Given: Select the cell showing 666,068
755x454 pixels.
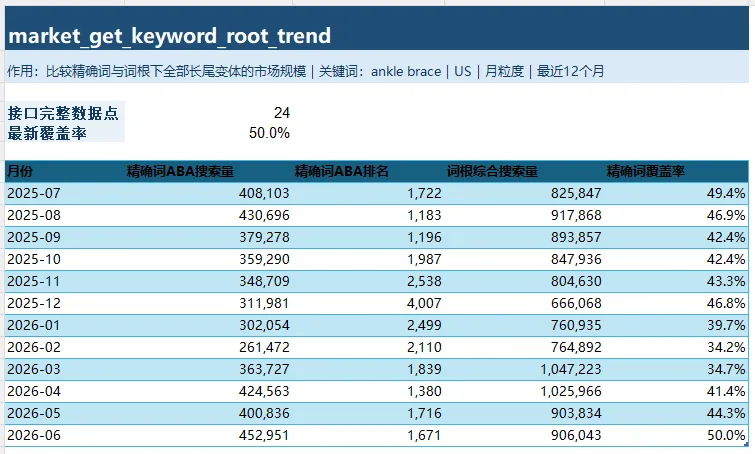Looking at the screenshot, I should pyautogui.click(x=524, y=303).
